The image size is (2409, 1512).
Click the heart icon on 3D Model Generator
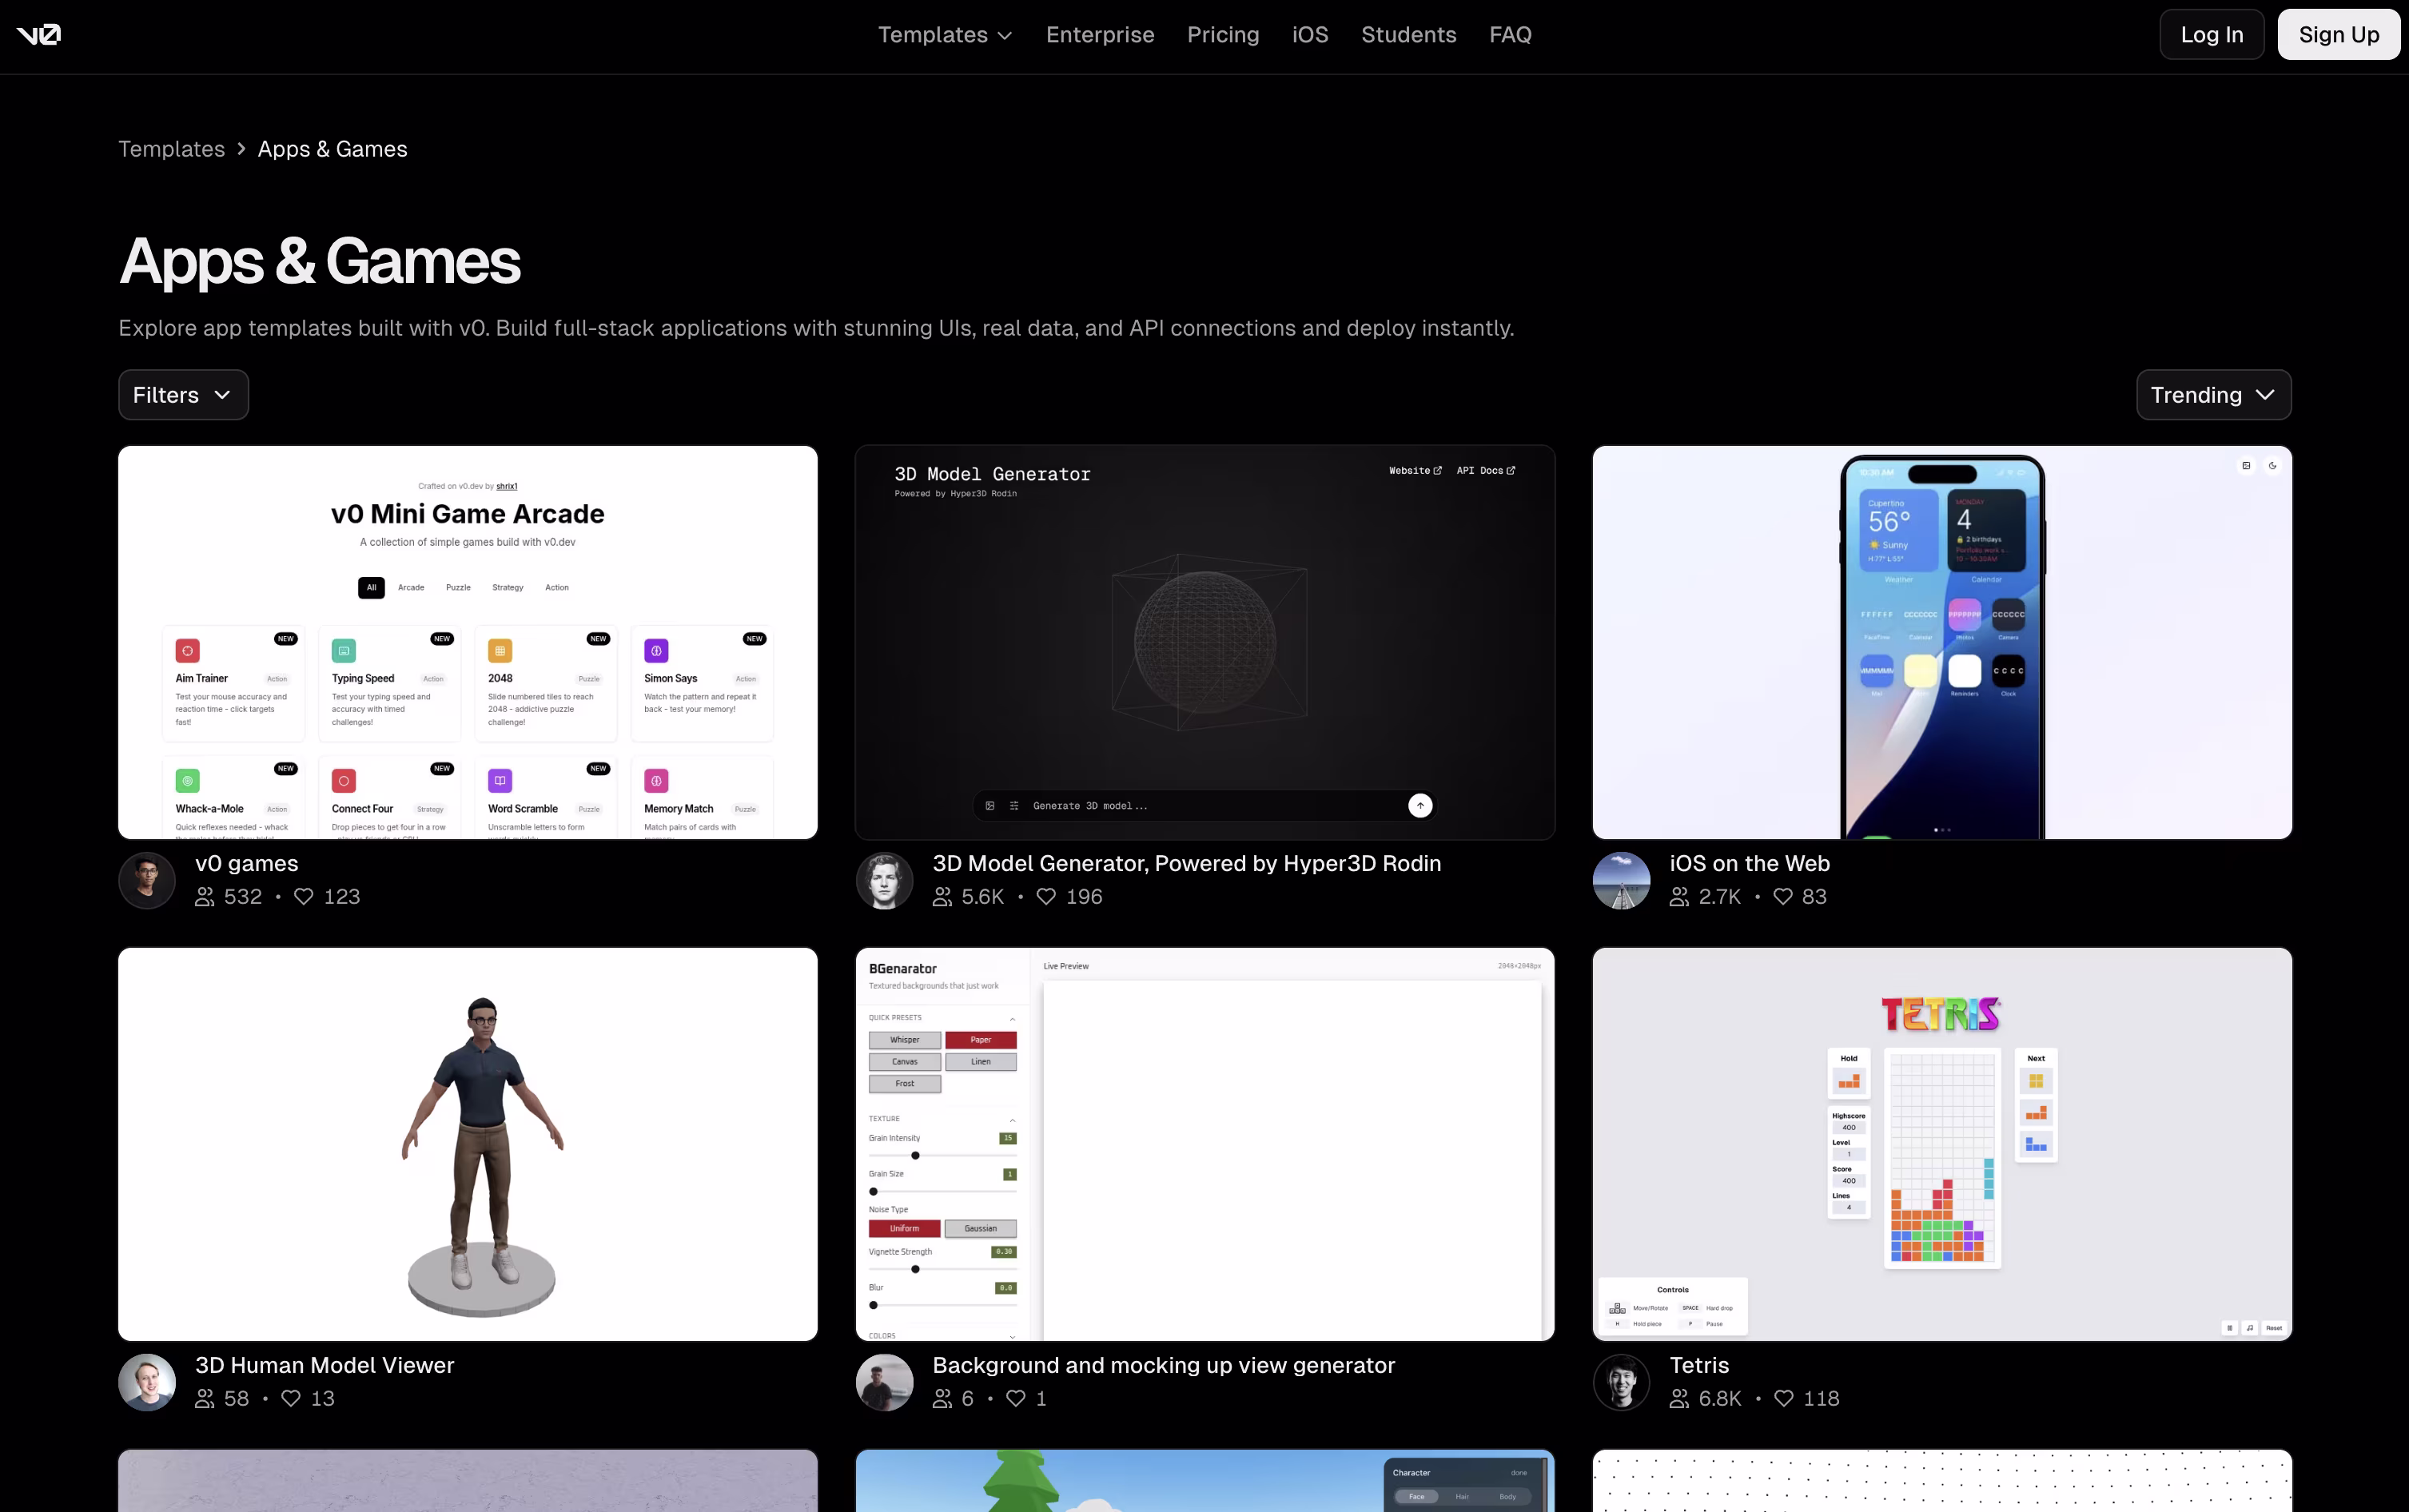(1046, 897)
